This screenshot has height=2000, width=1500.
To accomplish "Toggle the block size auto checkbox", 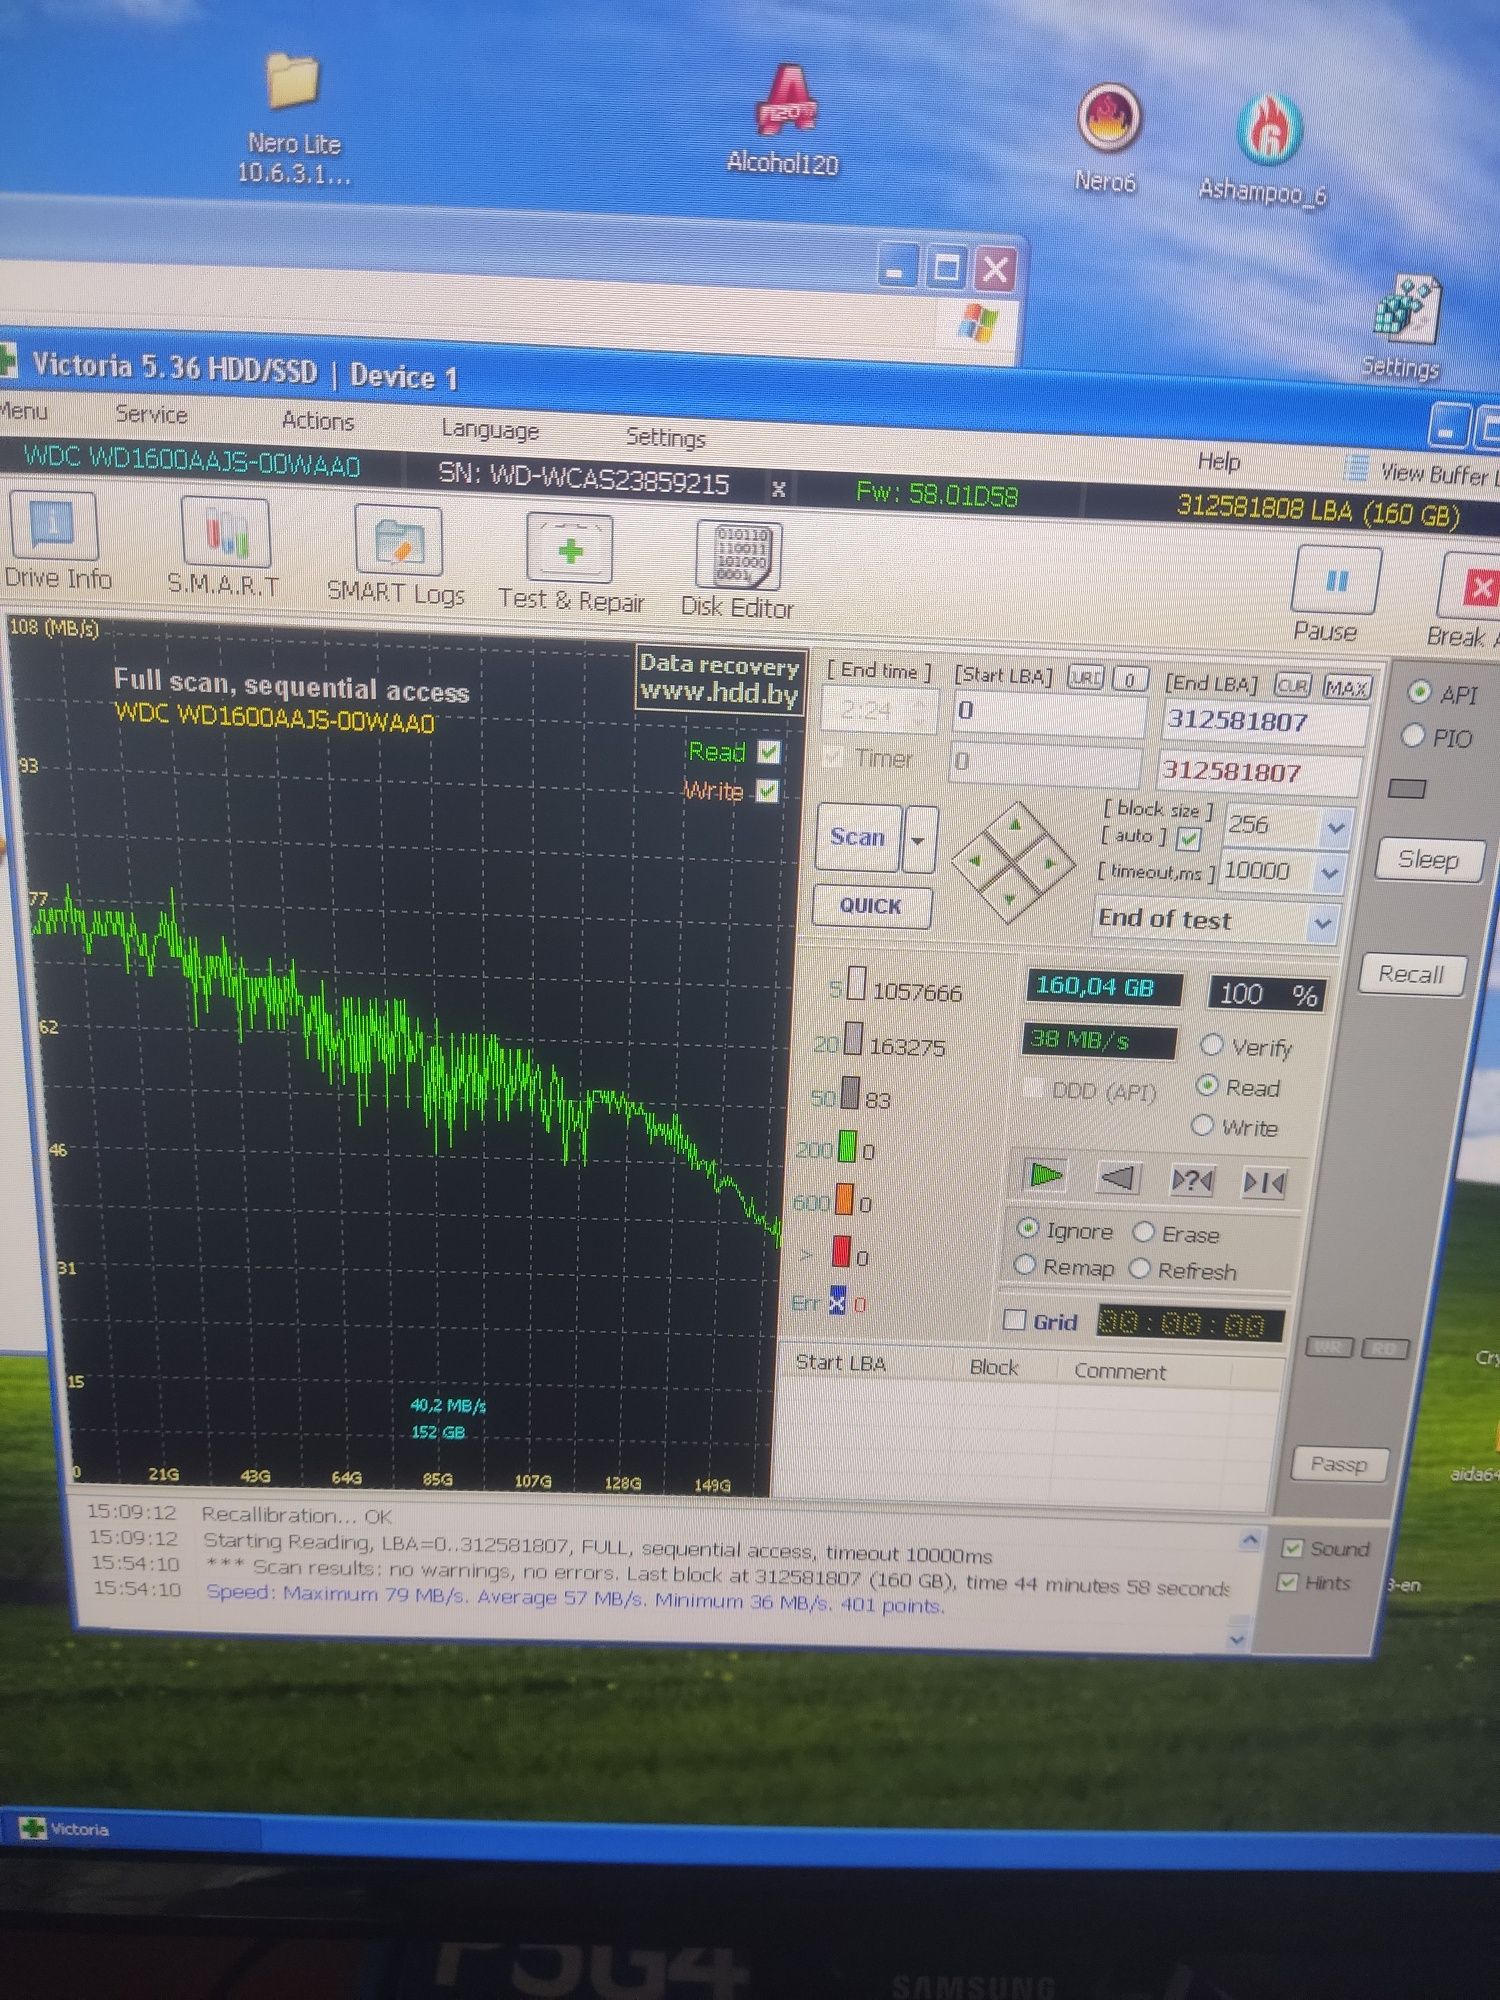I will tap(1188, 838).
